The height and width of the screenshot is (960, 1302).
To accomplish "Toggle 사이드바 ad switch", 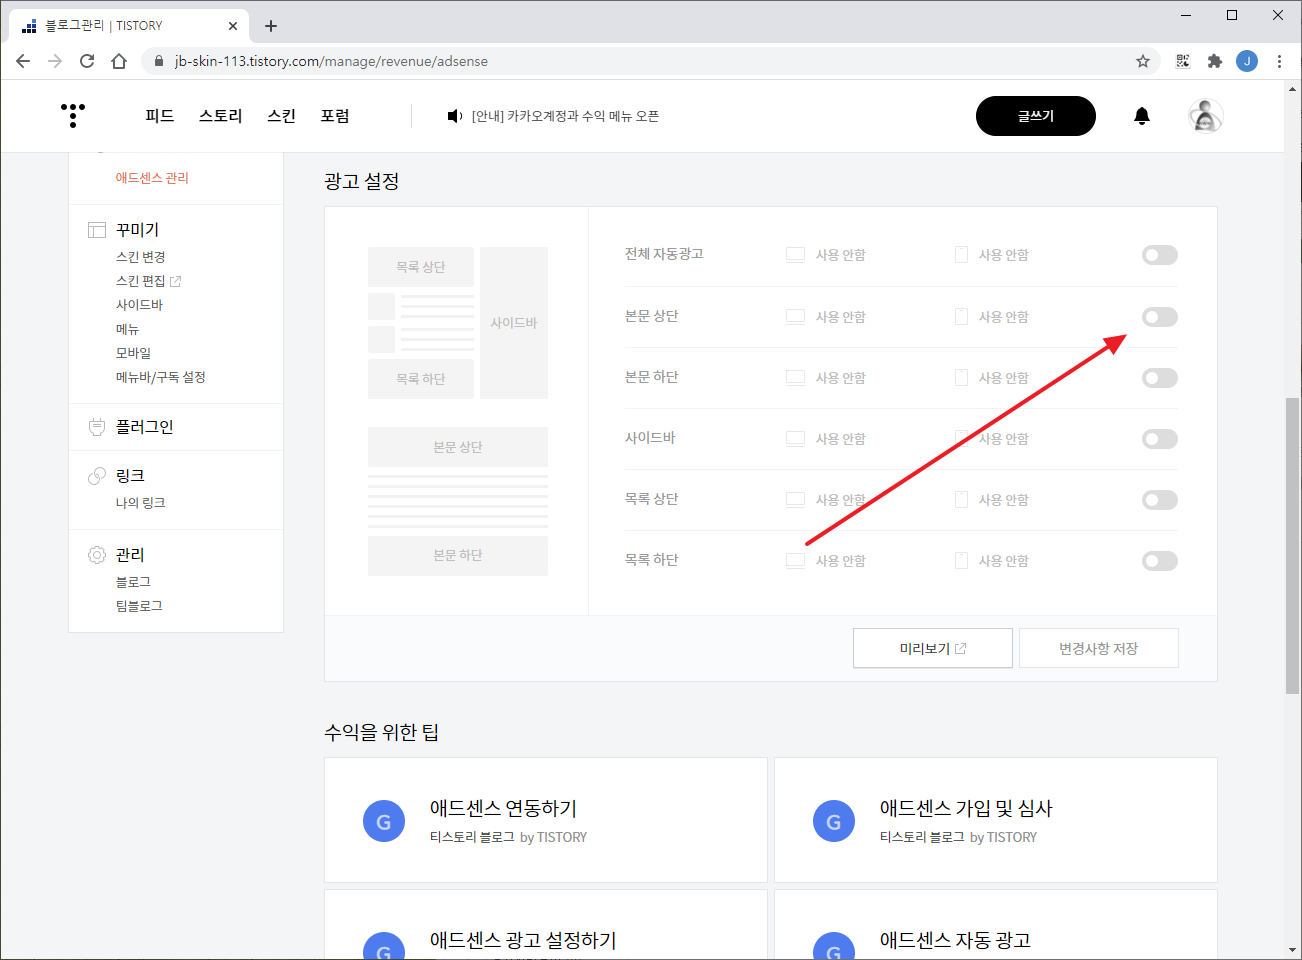I will (x=1160, y=439).
